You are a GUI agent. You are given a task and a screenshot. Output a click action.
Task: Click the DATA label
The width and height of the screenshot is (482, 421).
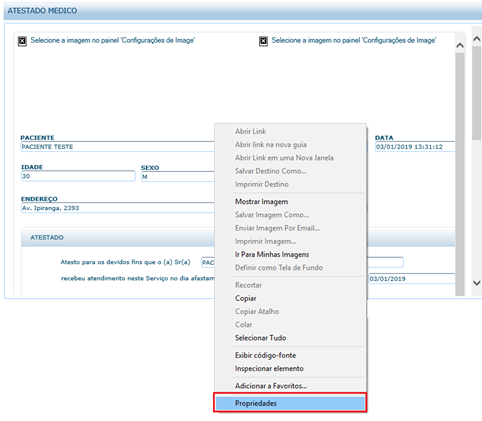pyautogui.click(x=384, y=138)
